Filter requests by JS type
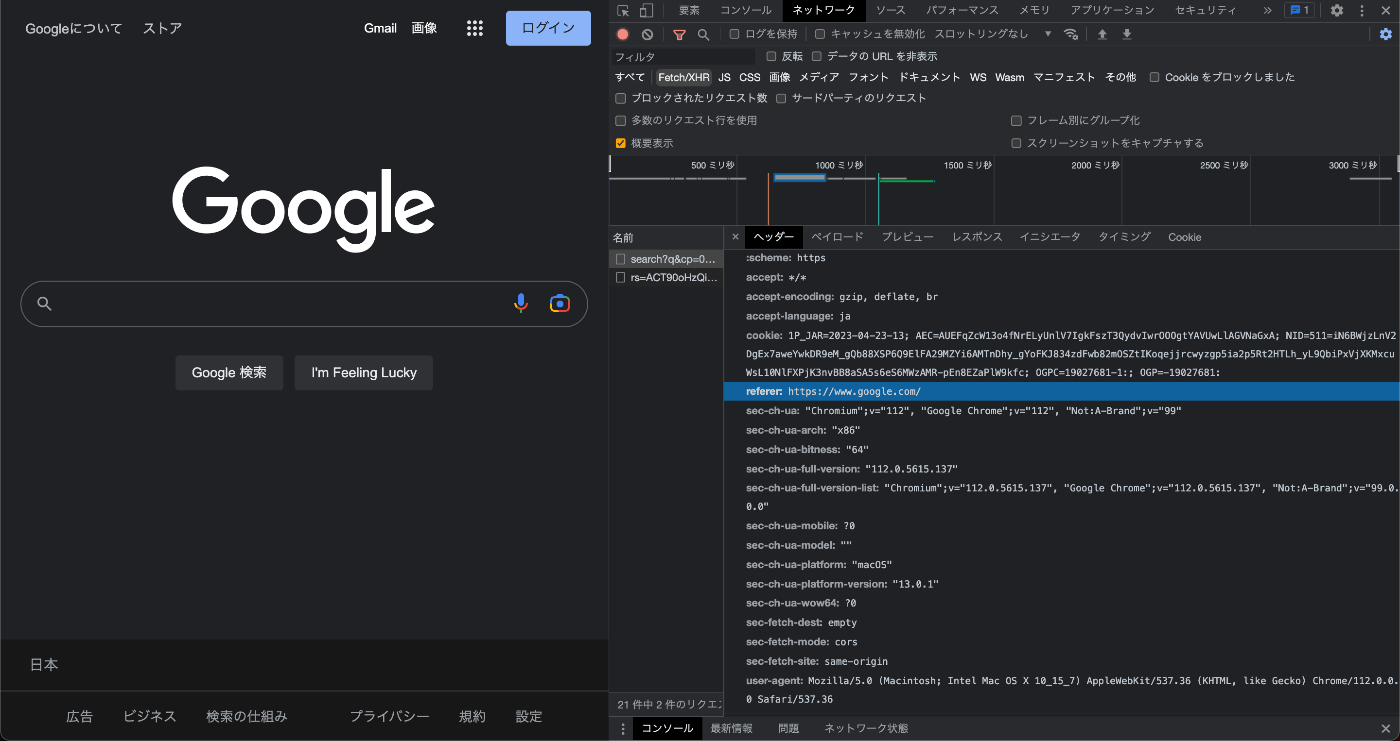This screenshot has width=1400, height=741. [724, 77]
